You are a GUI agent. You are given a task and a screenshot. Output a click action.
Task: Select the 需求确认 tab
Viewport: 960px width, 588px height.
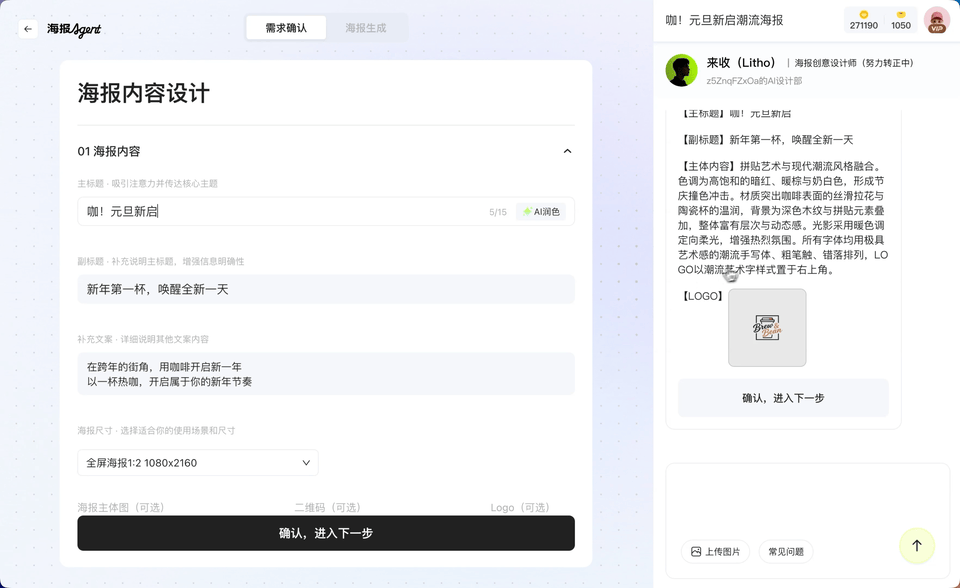tap(286, 28)
